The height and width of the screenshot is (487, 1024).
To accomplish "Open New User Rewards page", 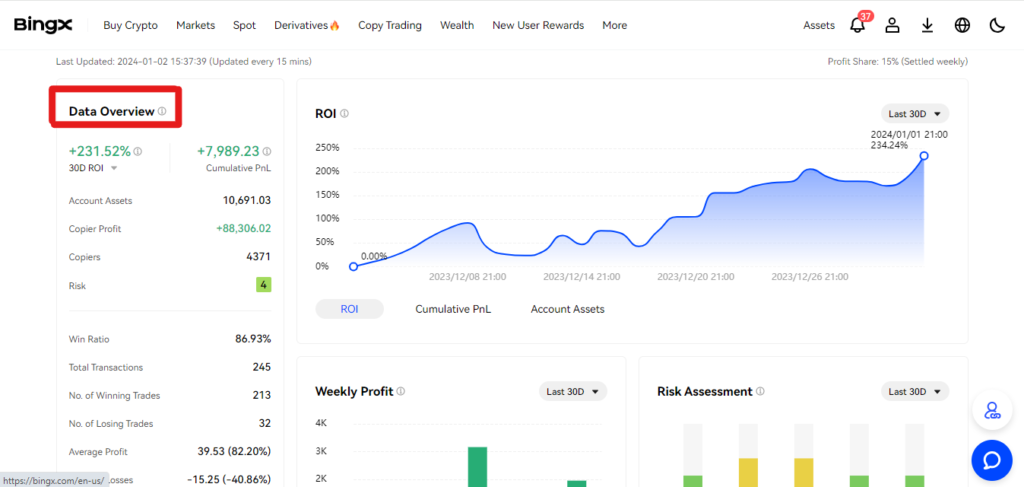I will [x=537, y=25].
